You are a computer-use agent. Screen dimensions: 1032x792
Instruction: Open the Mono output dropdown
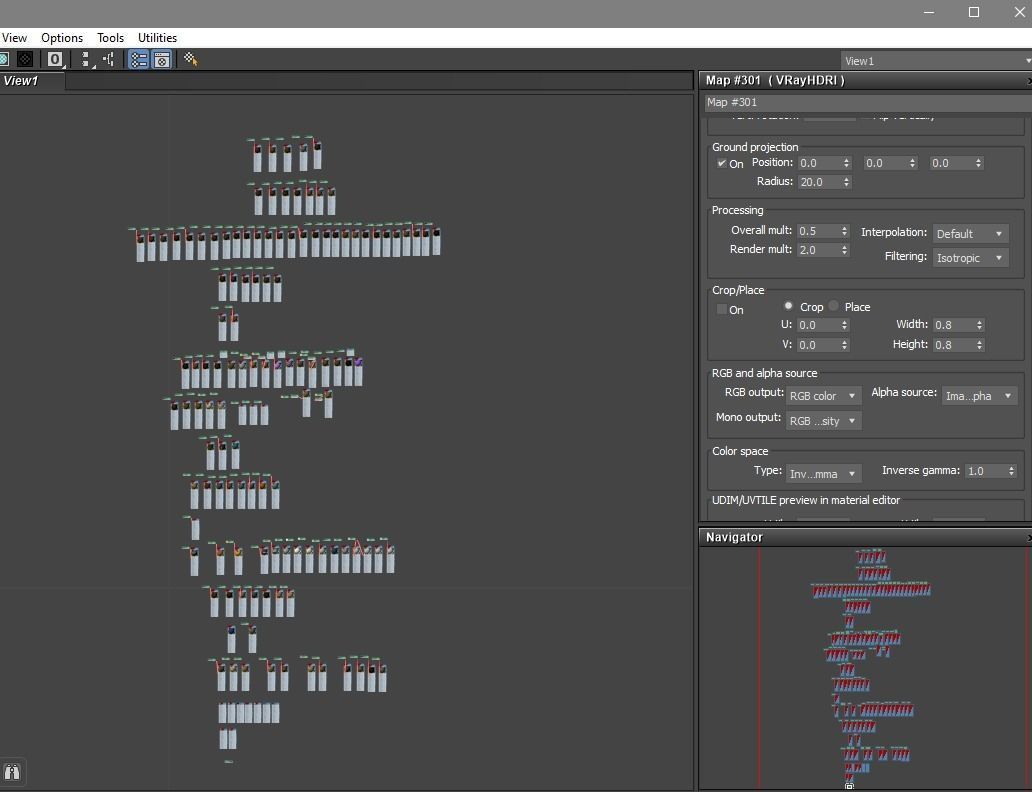(823, 421)
